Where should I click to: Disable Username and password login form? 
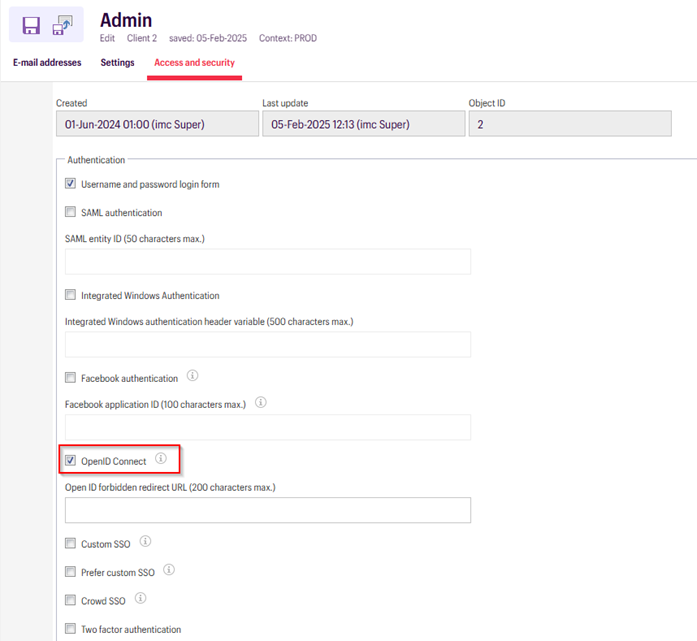tap(70, 184)
